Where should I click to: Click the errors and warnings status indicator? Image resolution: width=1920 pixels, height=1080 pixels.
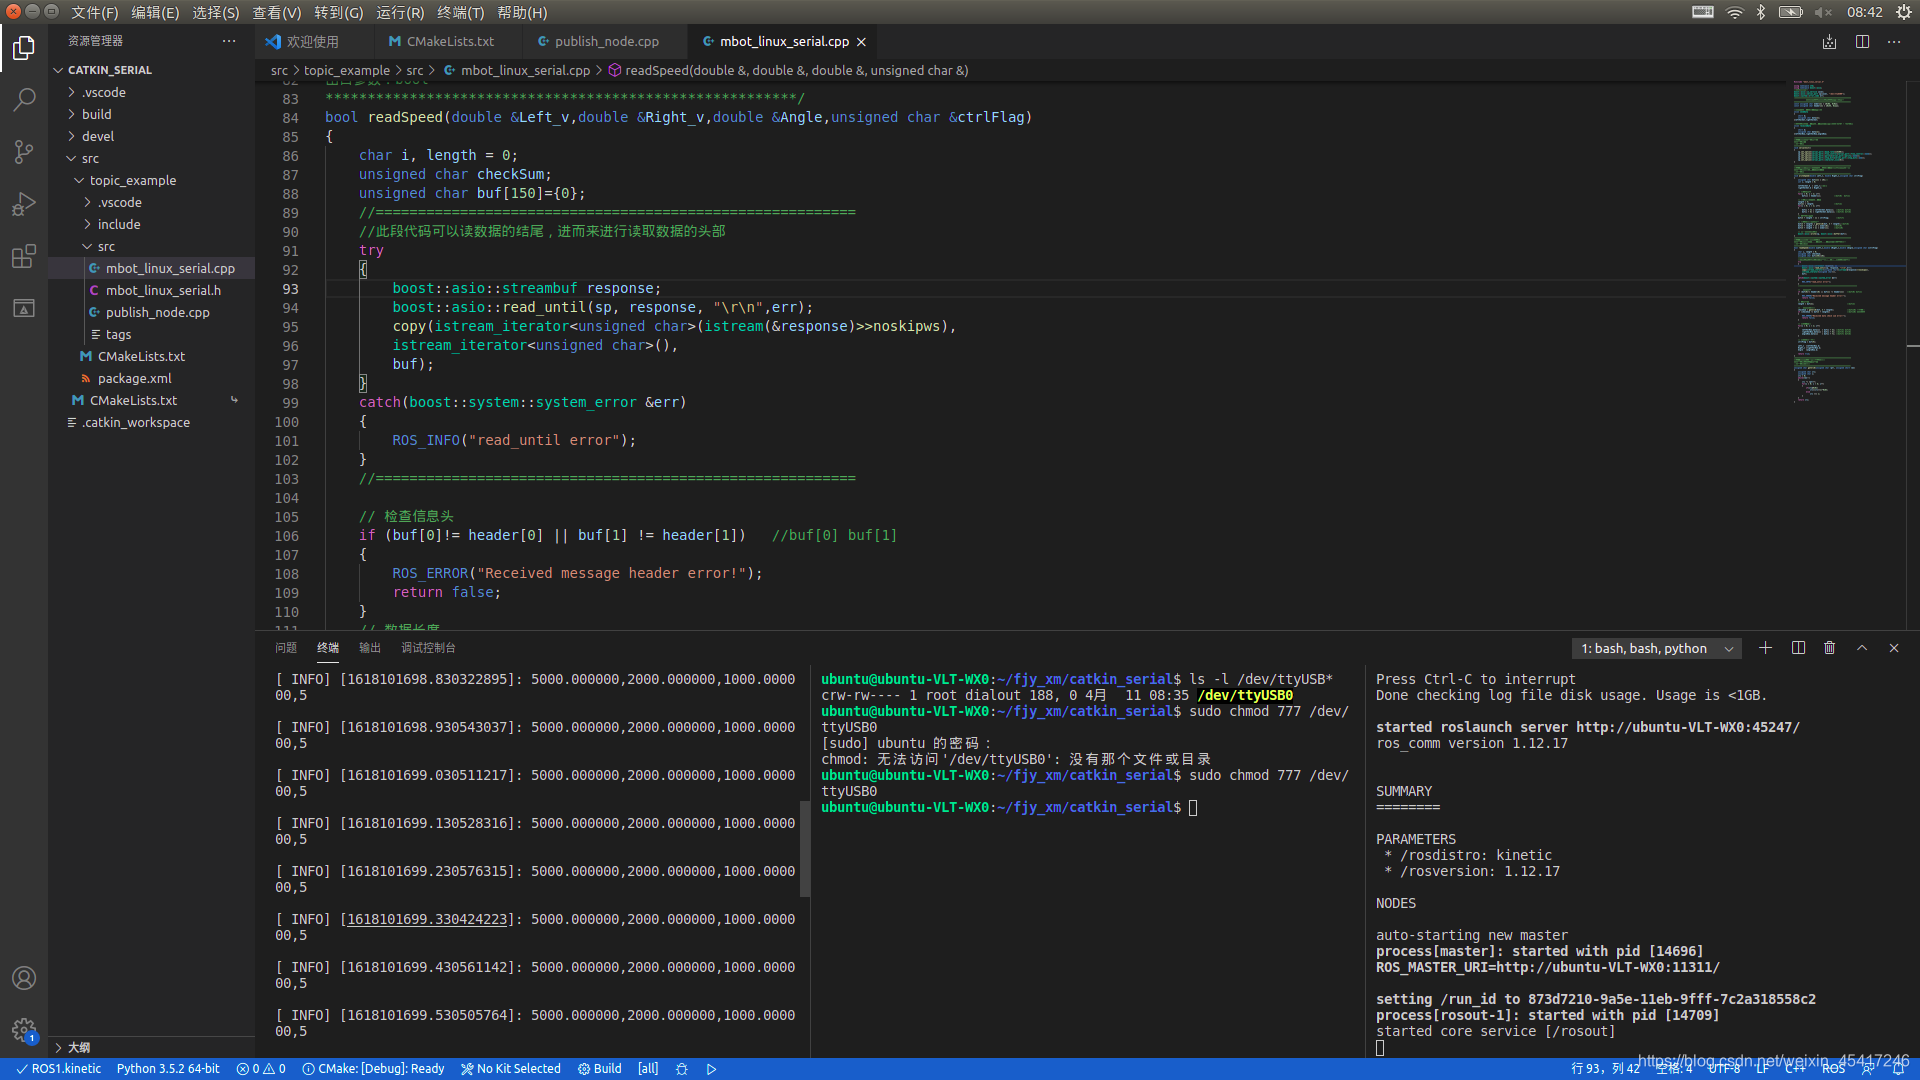click(261, 1069)
